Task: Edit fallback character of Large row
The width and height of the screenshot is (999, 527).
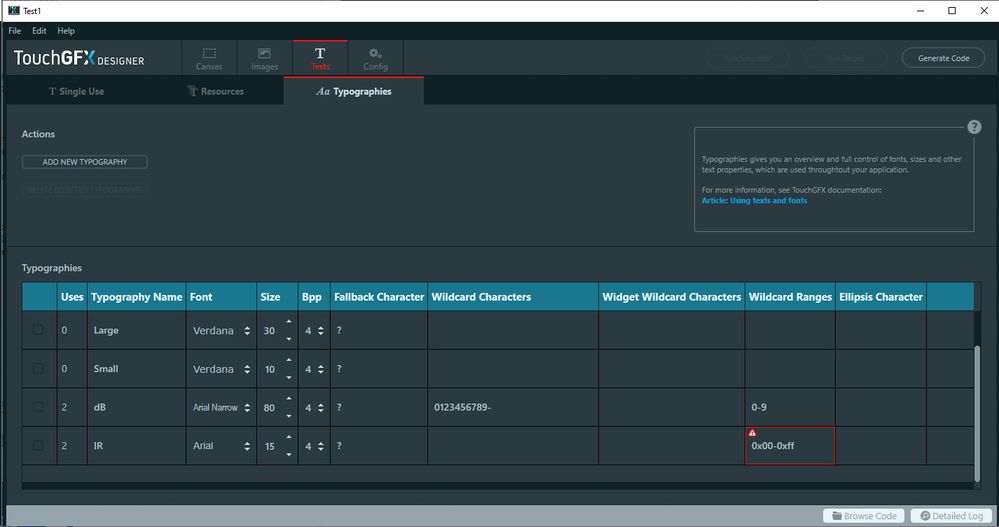Action: [379, 331]
